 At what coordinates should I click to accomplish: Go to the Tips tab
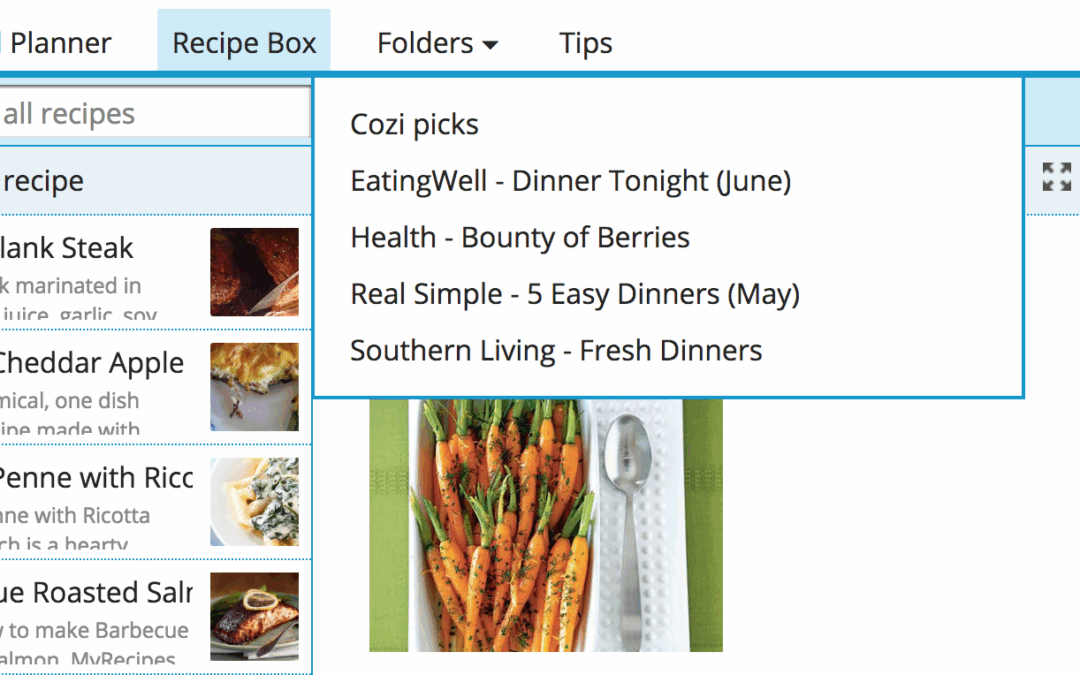point(585,43)
